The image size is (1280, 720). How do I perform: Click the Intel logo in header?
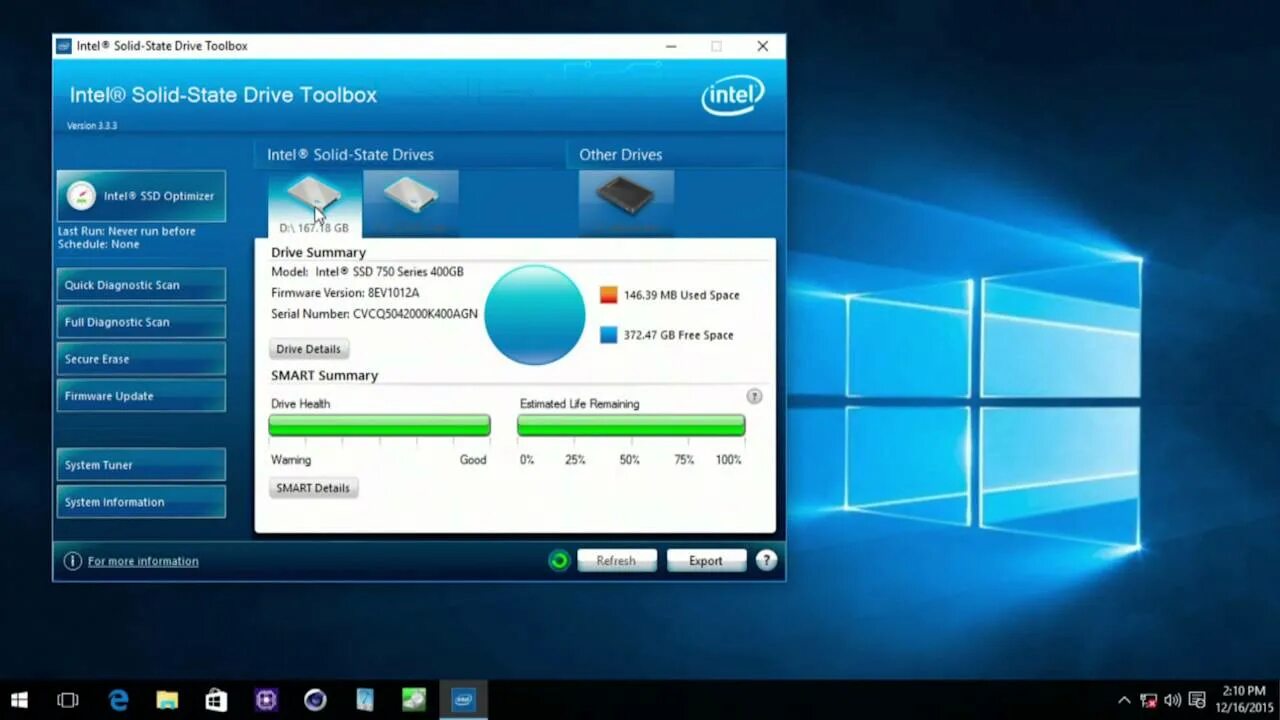tap(733, 97)
